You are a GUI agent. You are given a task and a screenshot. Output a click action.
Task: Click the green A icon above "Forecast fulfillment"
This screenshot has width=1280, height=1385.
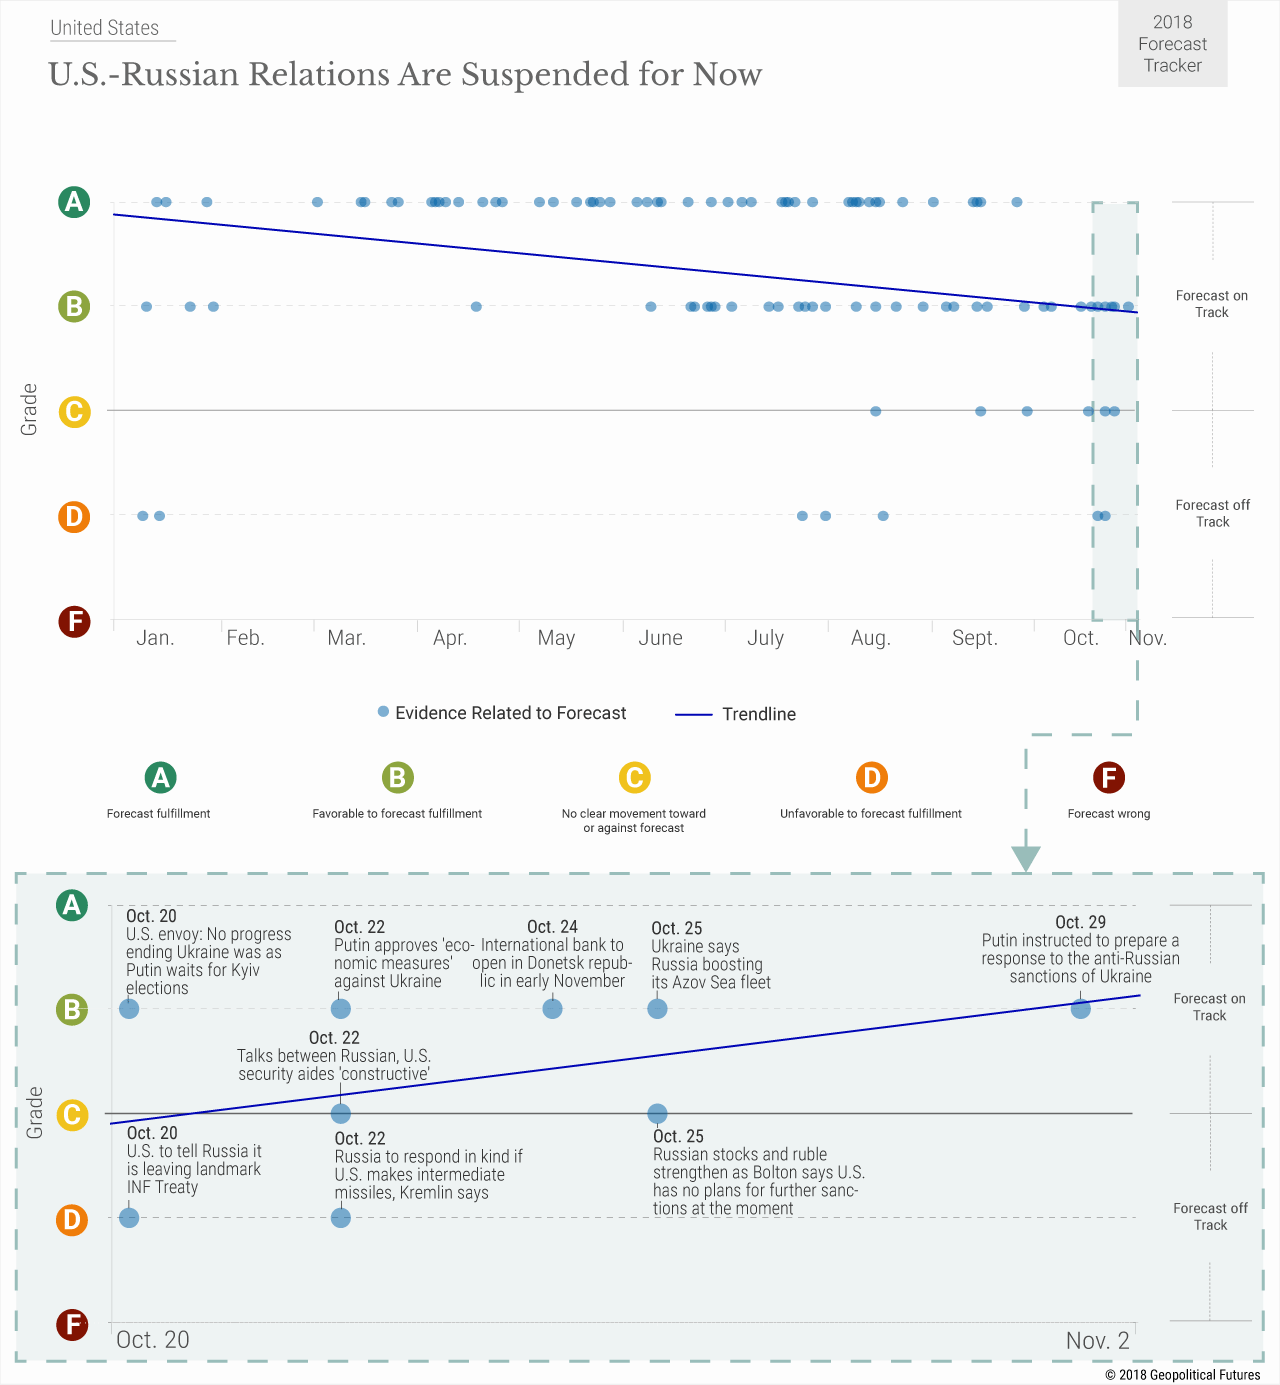[x=160, y=777]
